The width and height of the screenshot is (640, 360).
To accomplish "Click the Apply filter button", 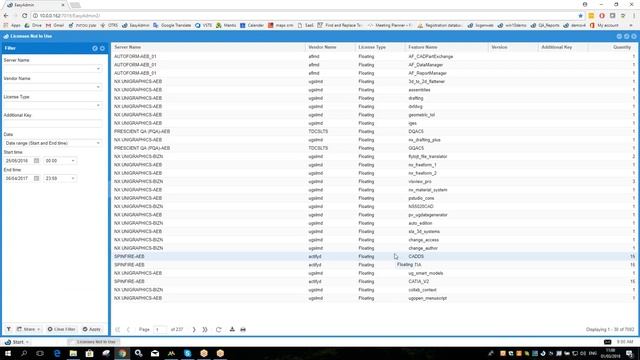I will pyautogui.click(x=92, y=329).
